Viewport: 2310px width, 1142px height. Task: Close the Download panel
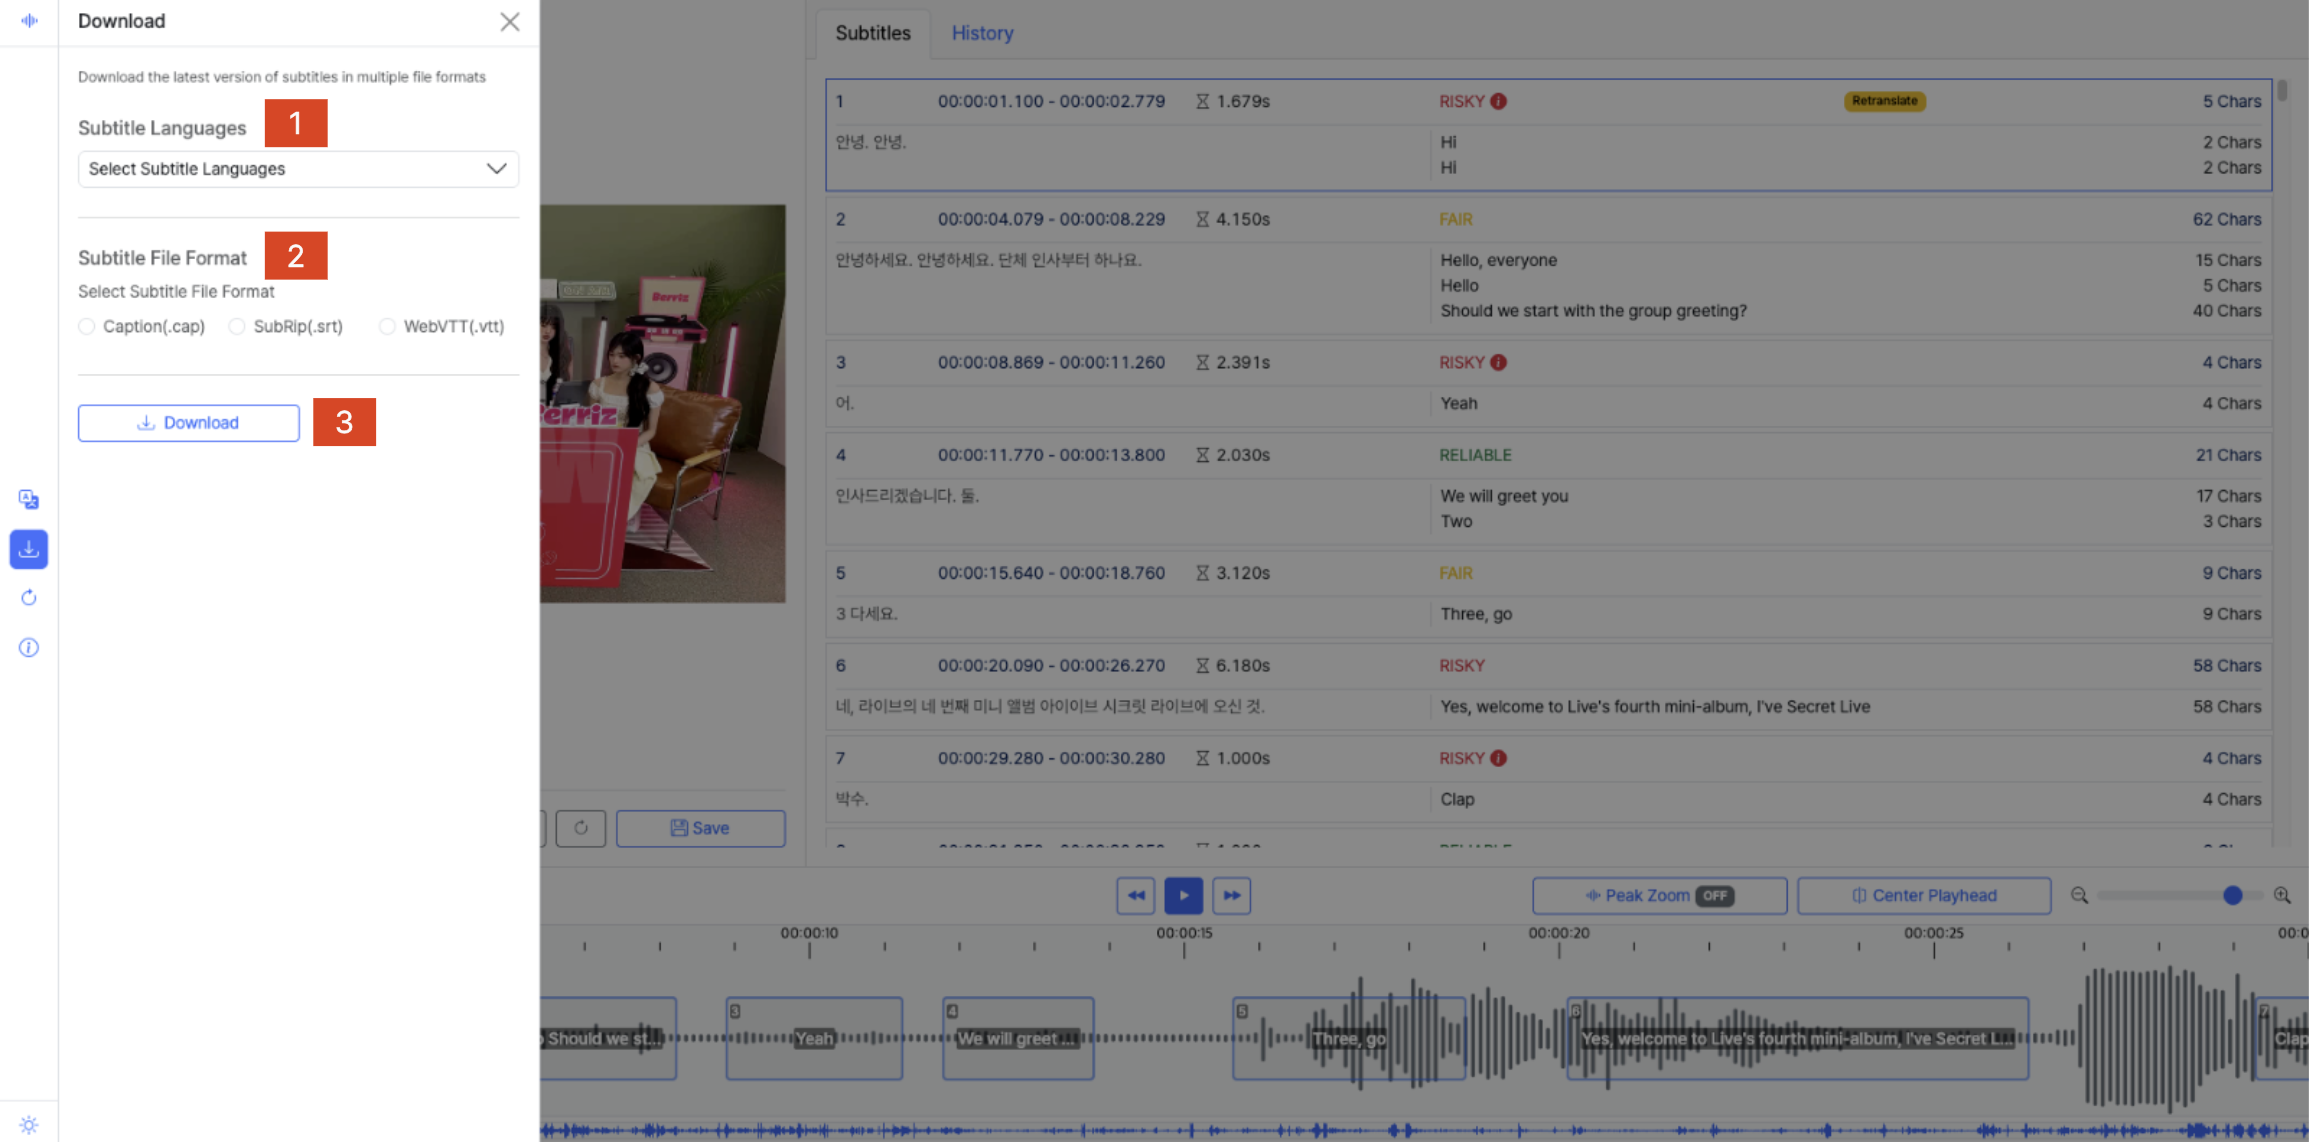(510, 21)
